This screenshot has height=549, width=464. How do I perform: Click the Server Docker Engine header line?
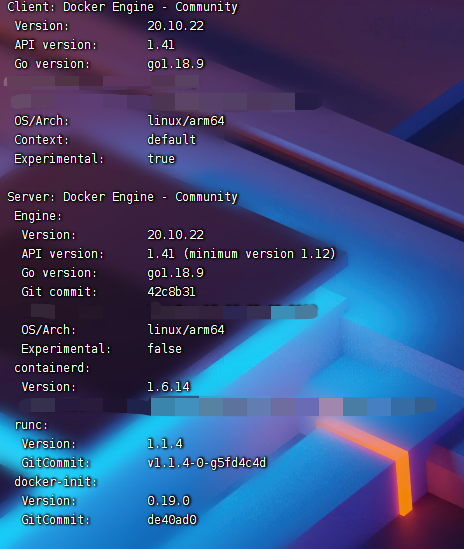pyautogui.click(x=122, y=197)
